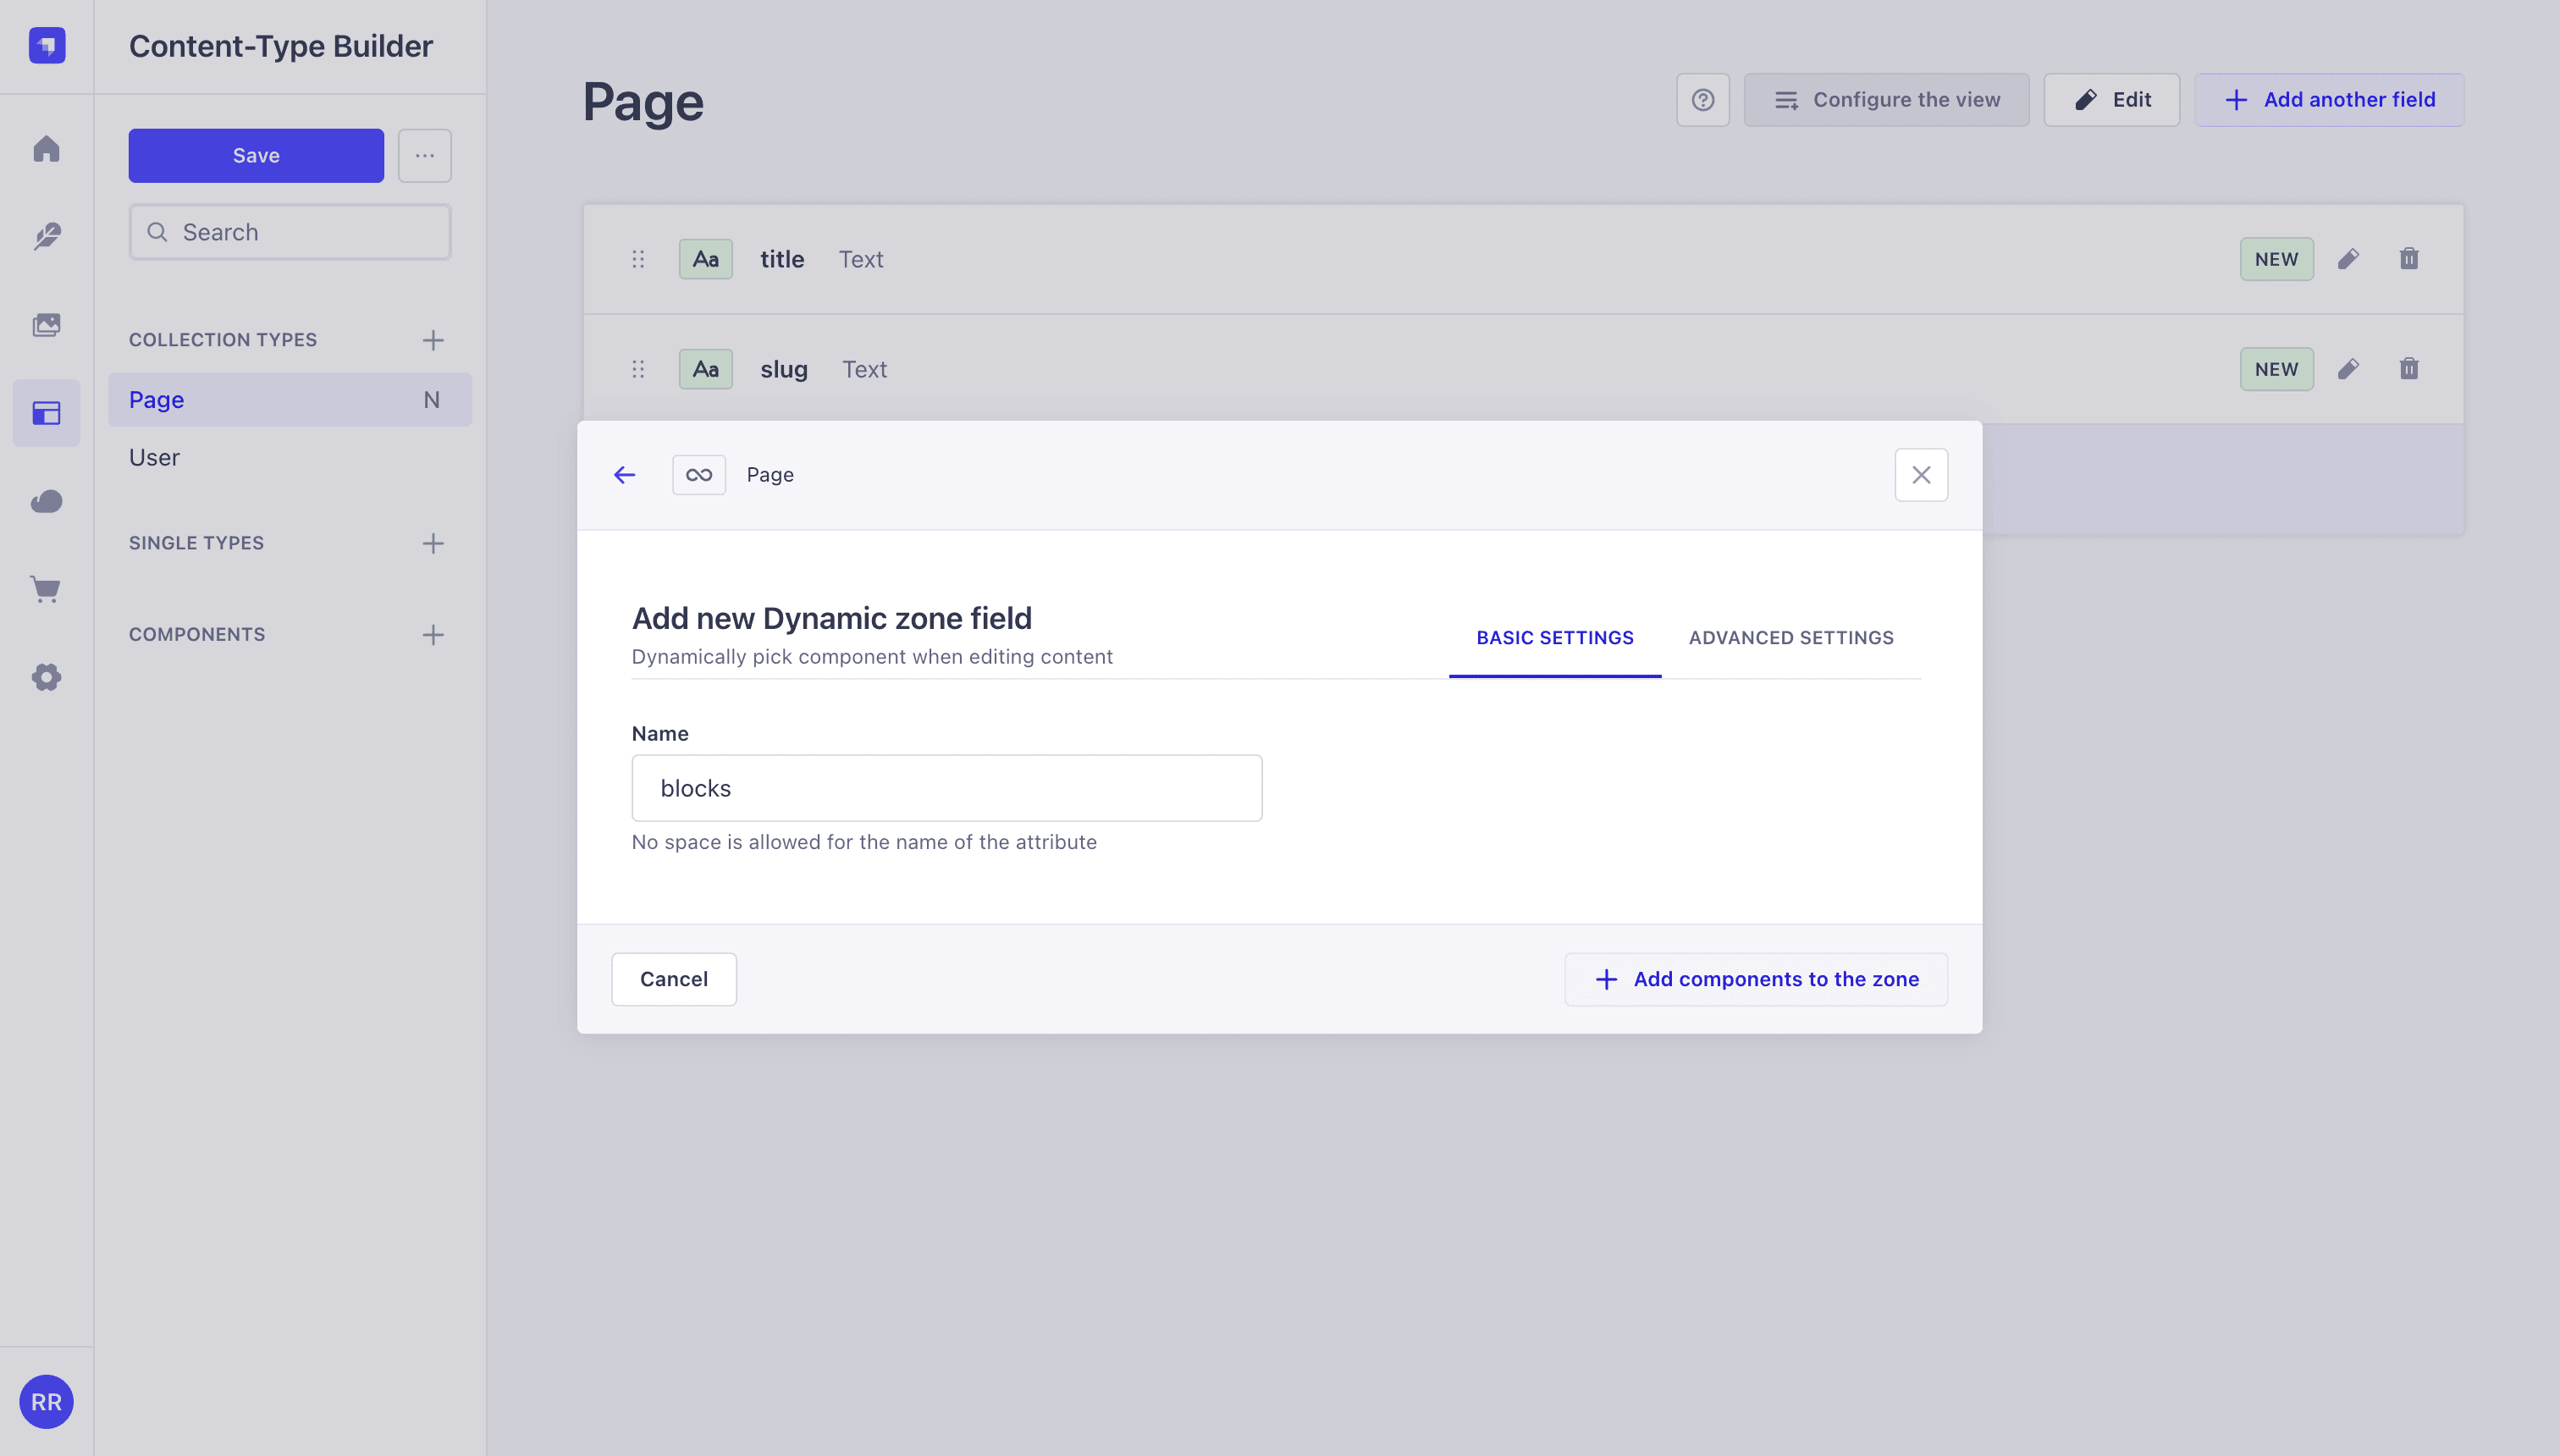Open the Marketplace cart icon

pyautogui.click(x=47, y=589)
